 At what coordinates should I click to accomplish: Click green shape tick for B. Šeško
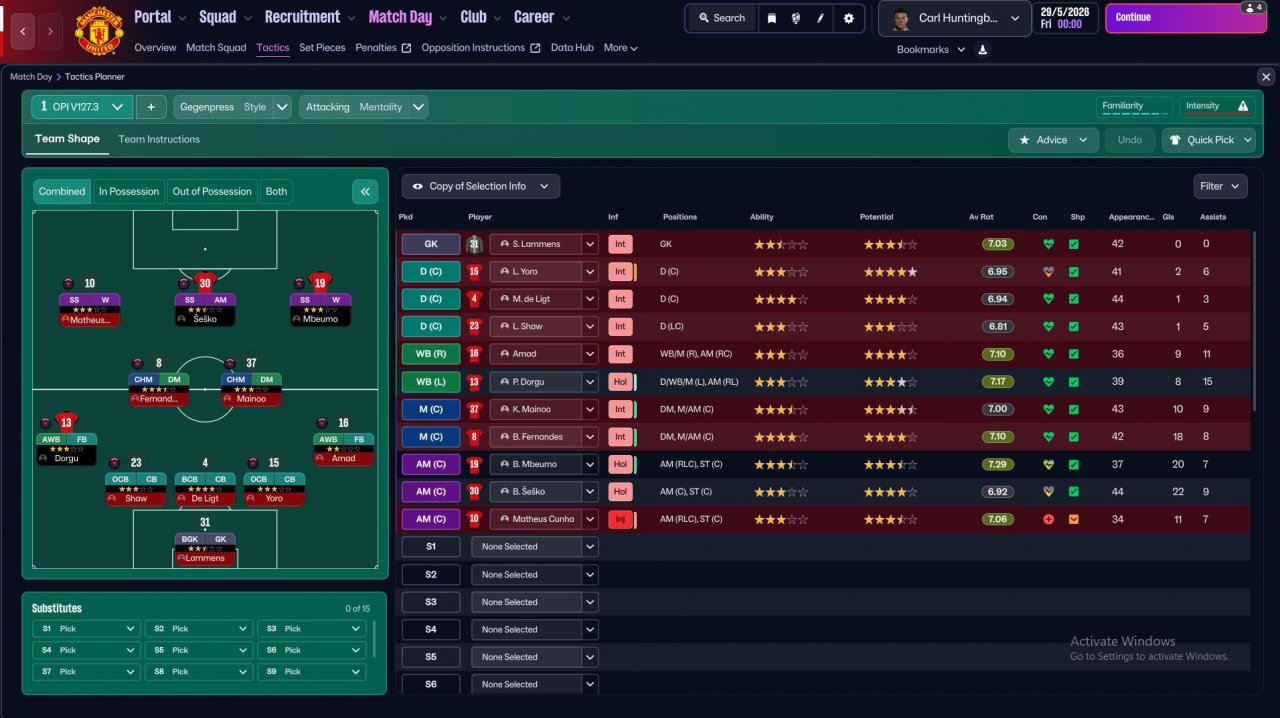click(1074, 492)
